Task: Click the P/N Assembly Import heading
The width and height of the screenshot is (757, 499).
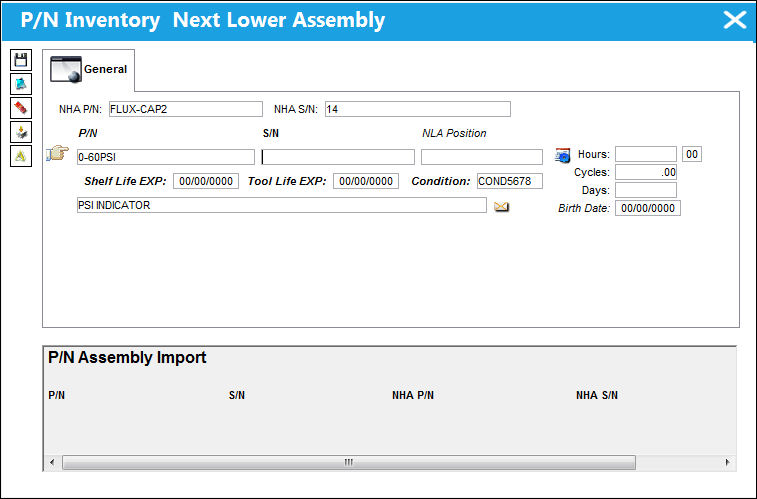Action: (x=127, y=358)
